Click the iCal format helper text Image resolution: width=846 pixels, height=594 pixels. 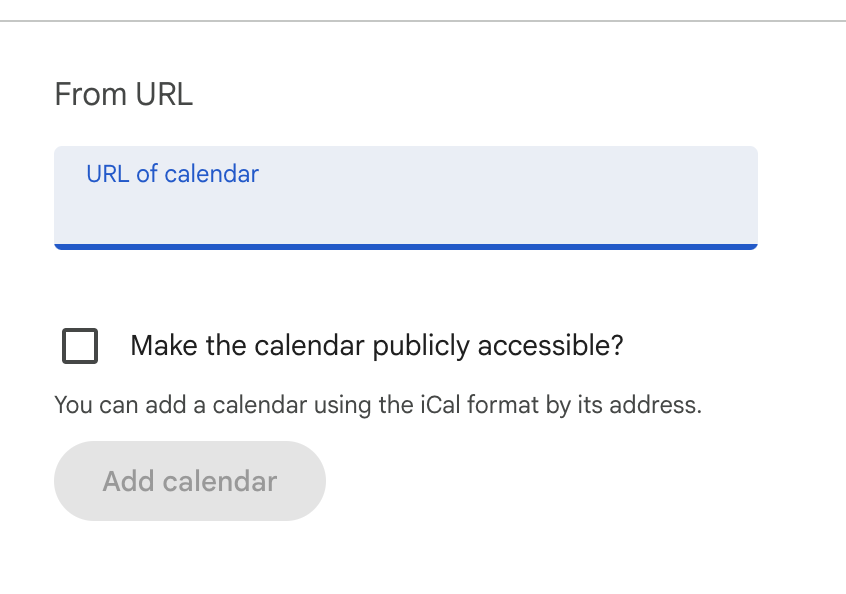coord(378,405)
